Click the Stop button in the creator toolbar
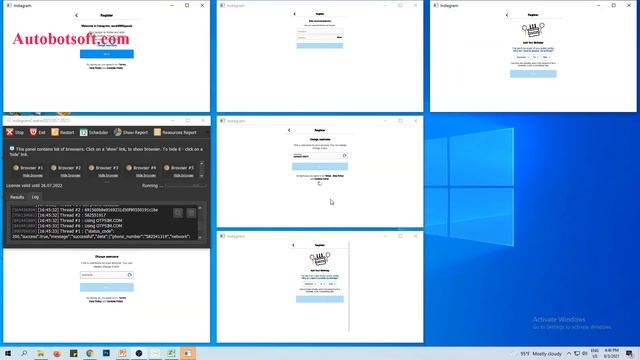The width and height of the screenshot is (640, 360). pyautogui.click(x=15, y=132)
